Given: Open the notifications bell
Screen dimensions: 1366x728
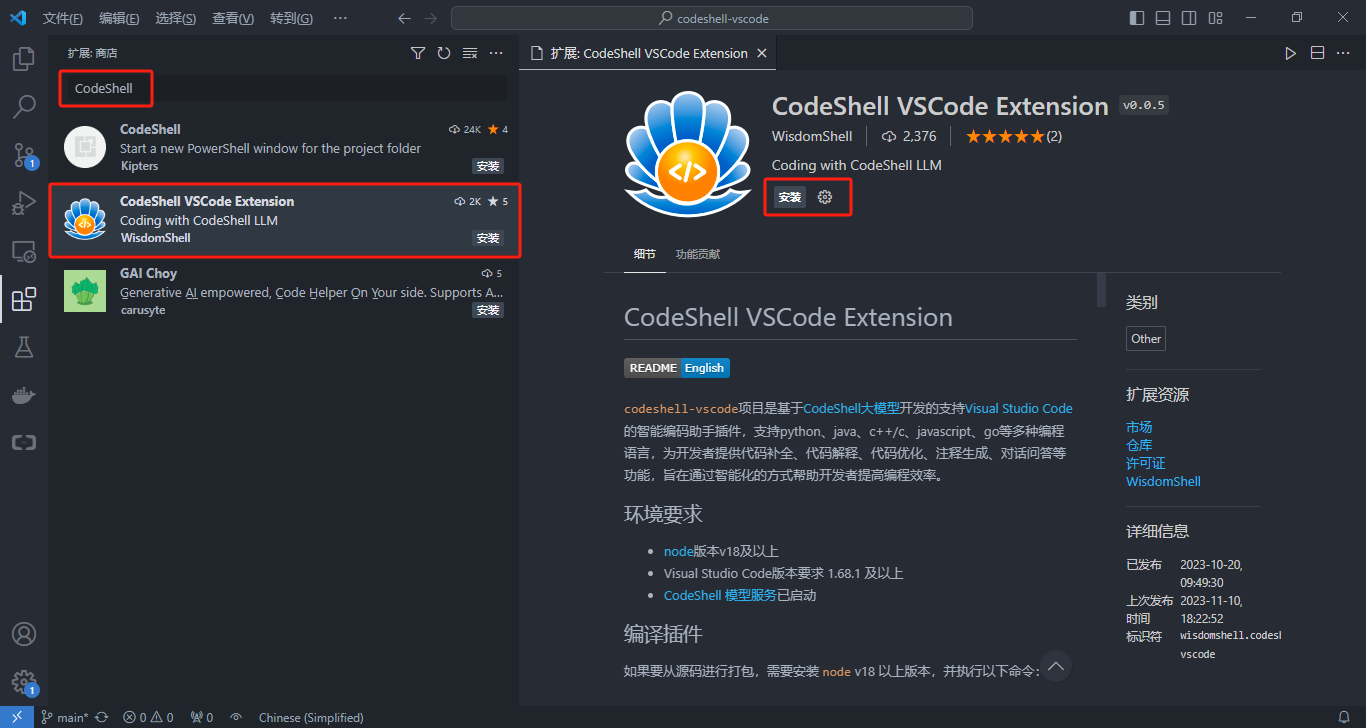Looking at the screenshot, I should pos(1344,717).
